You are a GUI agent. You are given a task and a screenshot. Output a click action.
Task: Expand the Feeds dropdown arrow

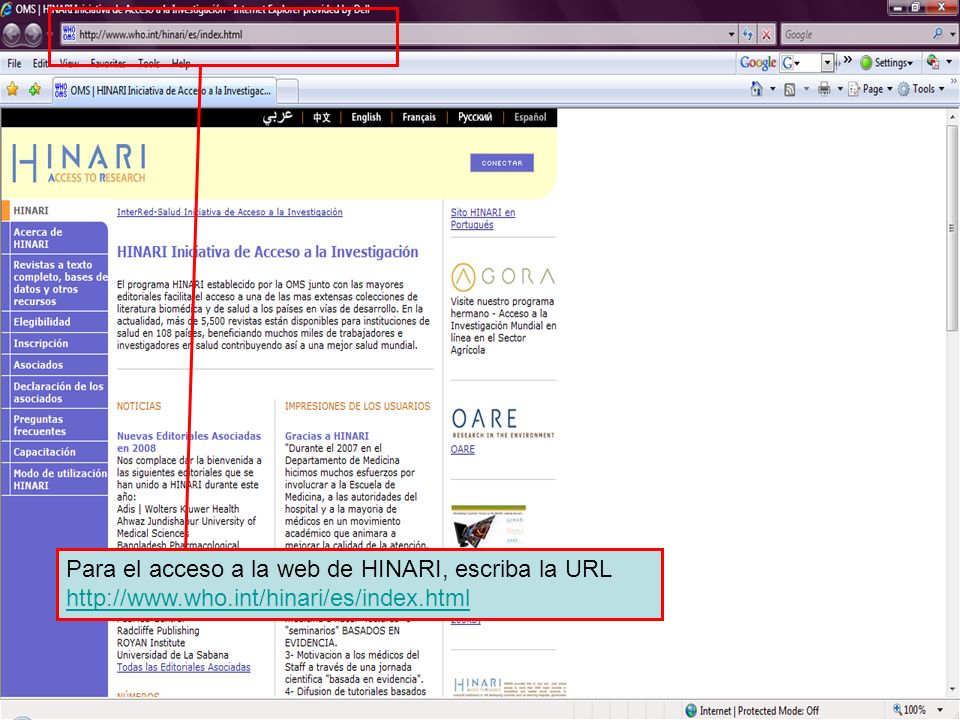pyautogui.click(x=806, y=89)
